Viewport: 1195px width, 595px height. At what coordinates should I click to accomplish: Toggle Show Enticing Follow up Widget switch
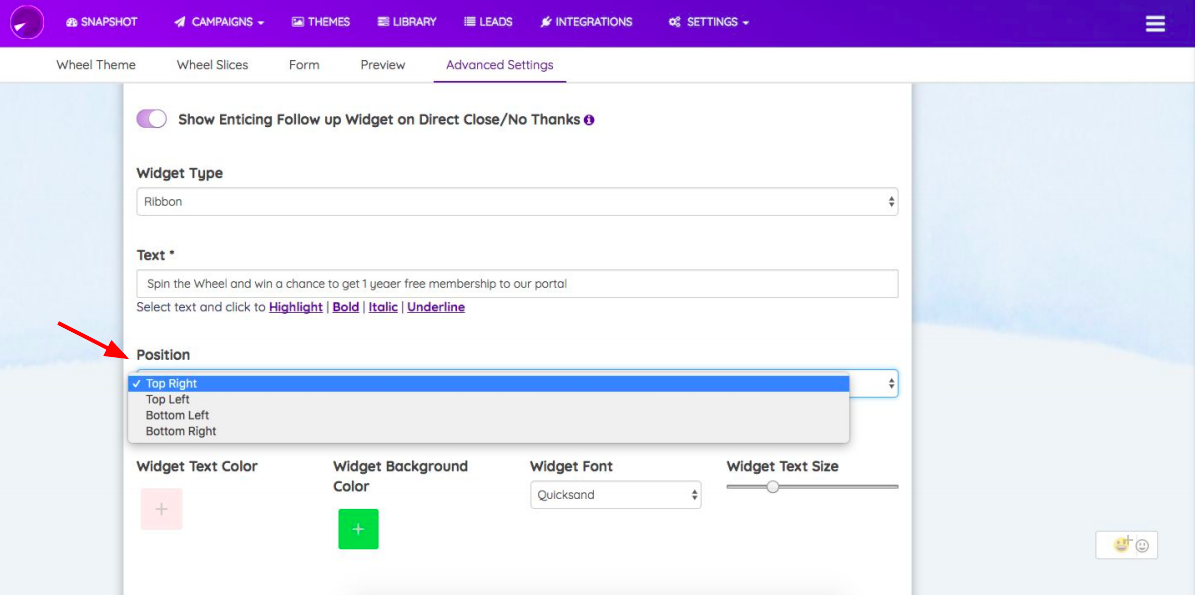[152, 119]
